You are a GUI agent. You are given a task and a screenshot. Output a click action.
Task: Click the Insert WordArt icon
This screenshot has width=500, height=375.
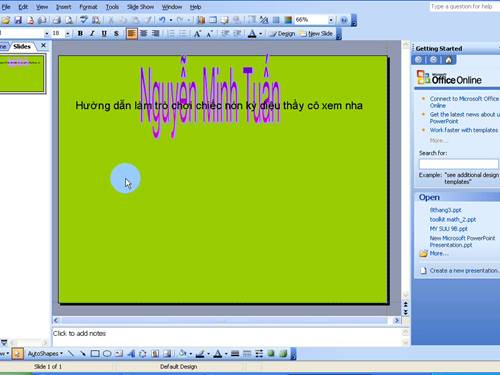131,354
